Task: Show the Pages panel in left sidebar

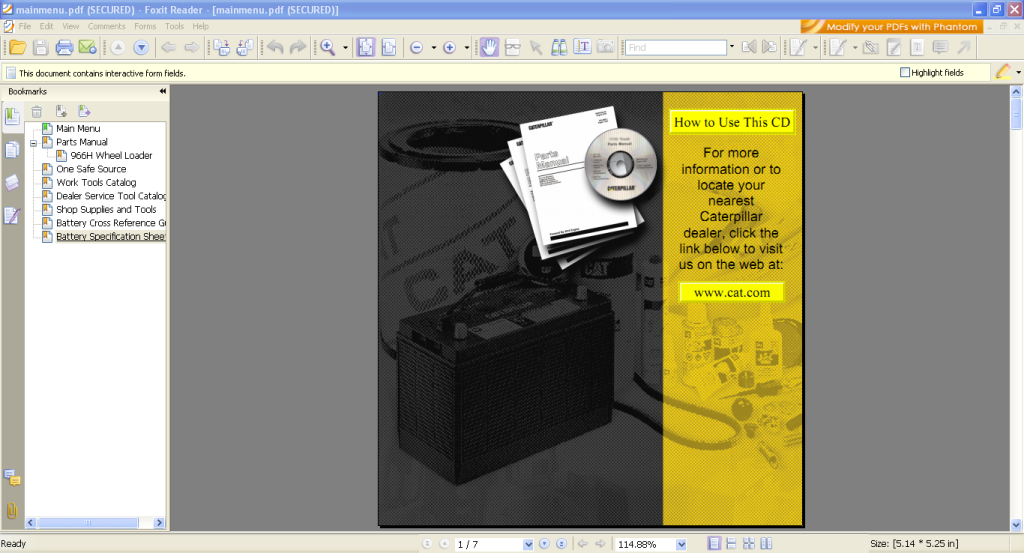Action: (12, 150)
